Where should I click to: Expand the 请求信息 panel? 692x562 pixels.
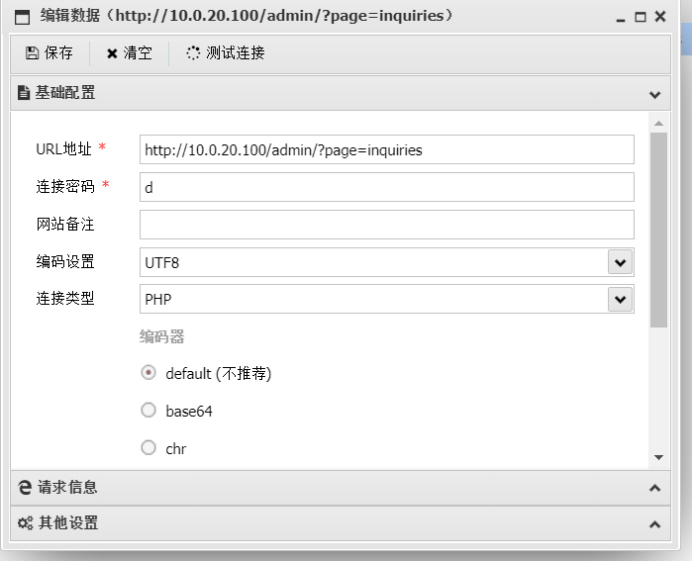pos(655,488)
